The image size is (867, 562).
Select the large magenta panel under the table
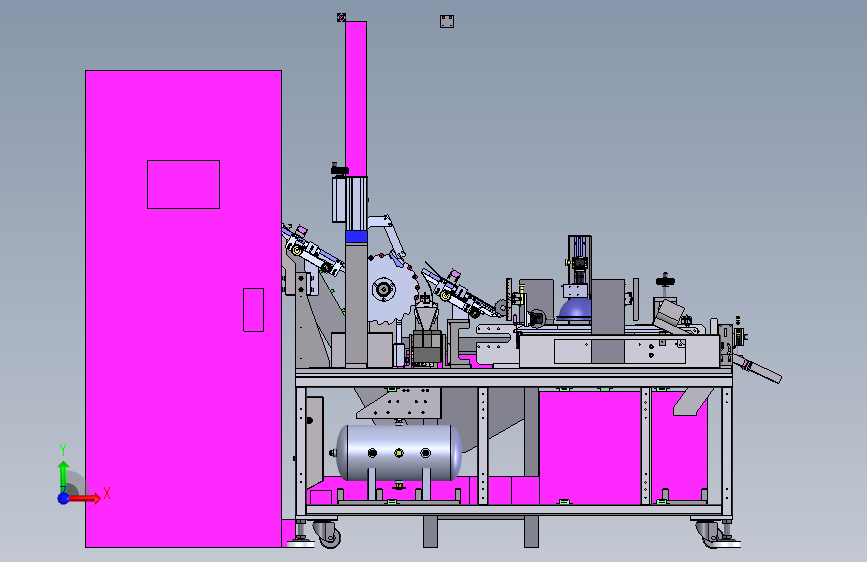point(590,447)
